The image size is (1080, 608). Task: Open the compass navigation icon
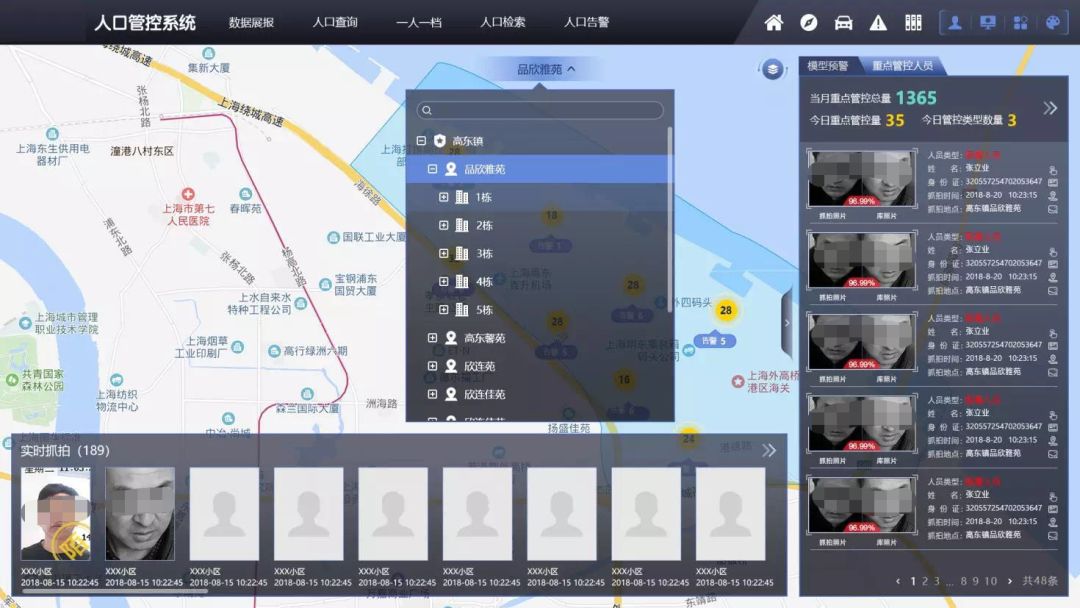click(x=809, y=23)
